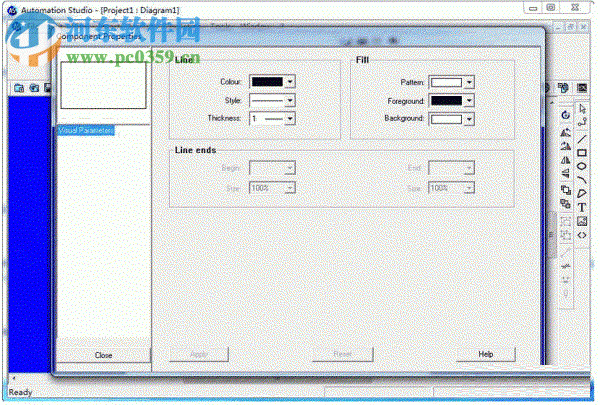Select the Ellipse drawing tool
The width and height of the screenshot is (600, 405).
pos(582,166)
